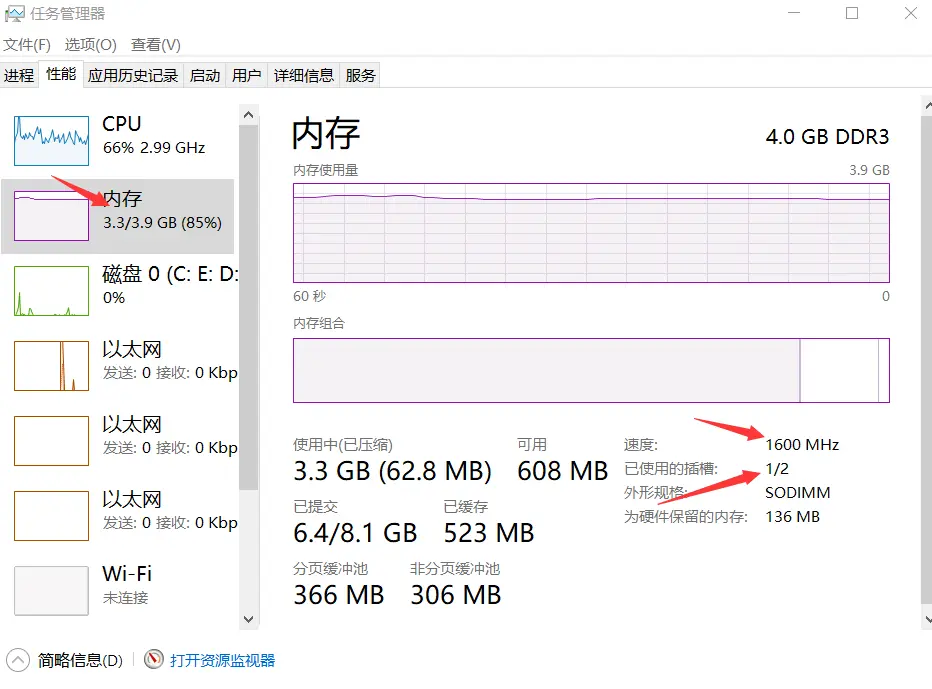Select the CPU usage graph thumbnail

pyautogui.click(x=52, y=141)
